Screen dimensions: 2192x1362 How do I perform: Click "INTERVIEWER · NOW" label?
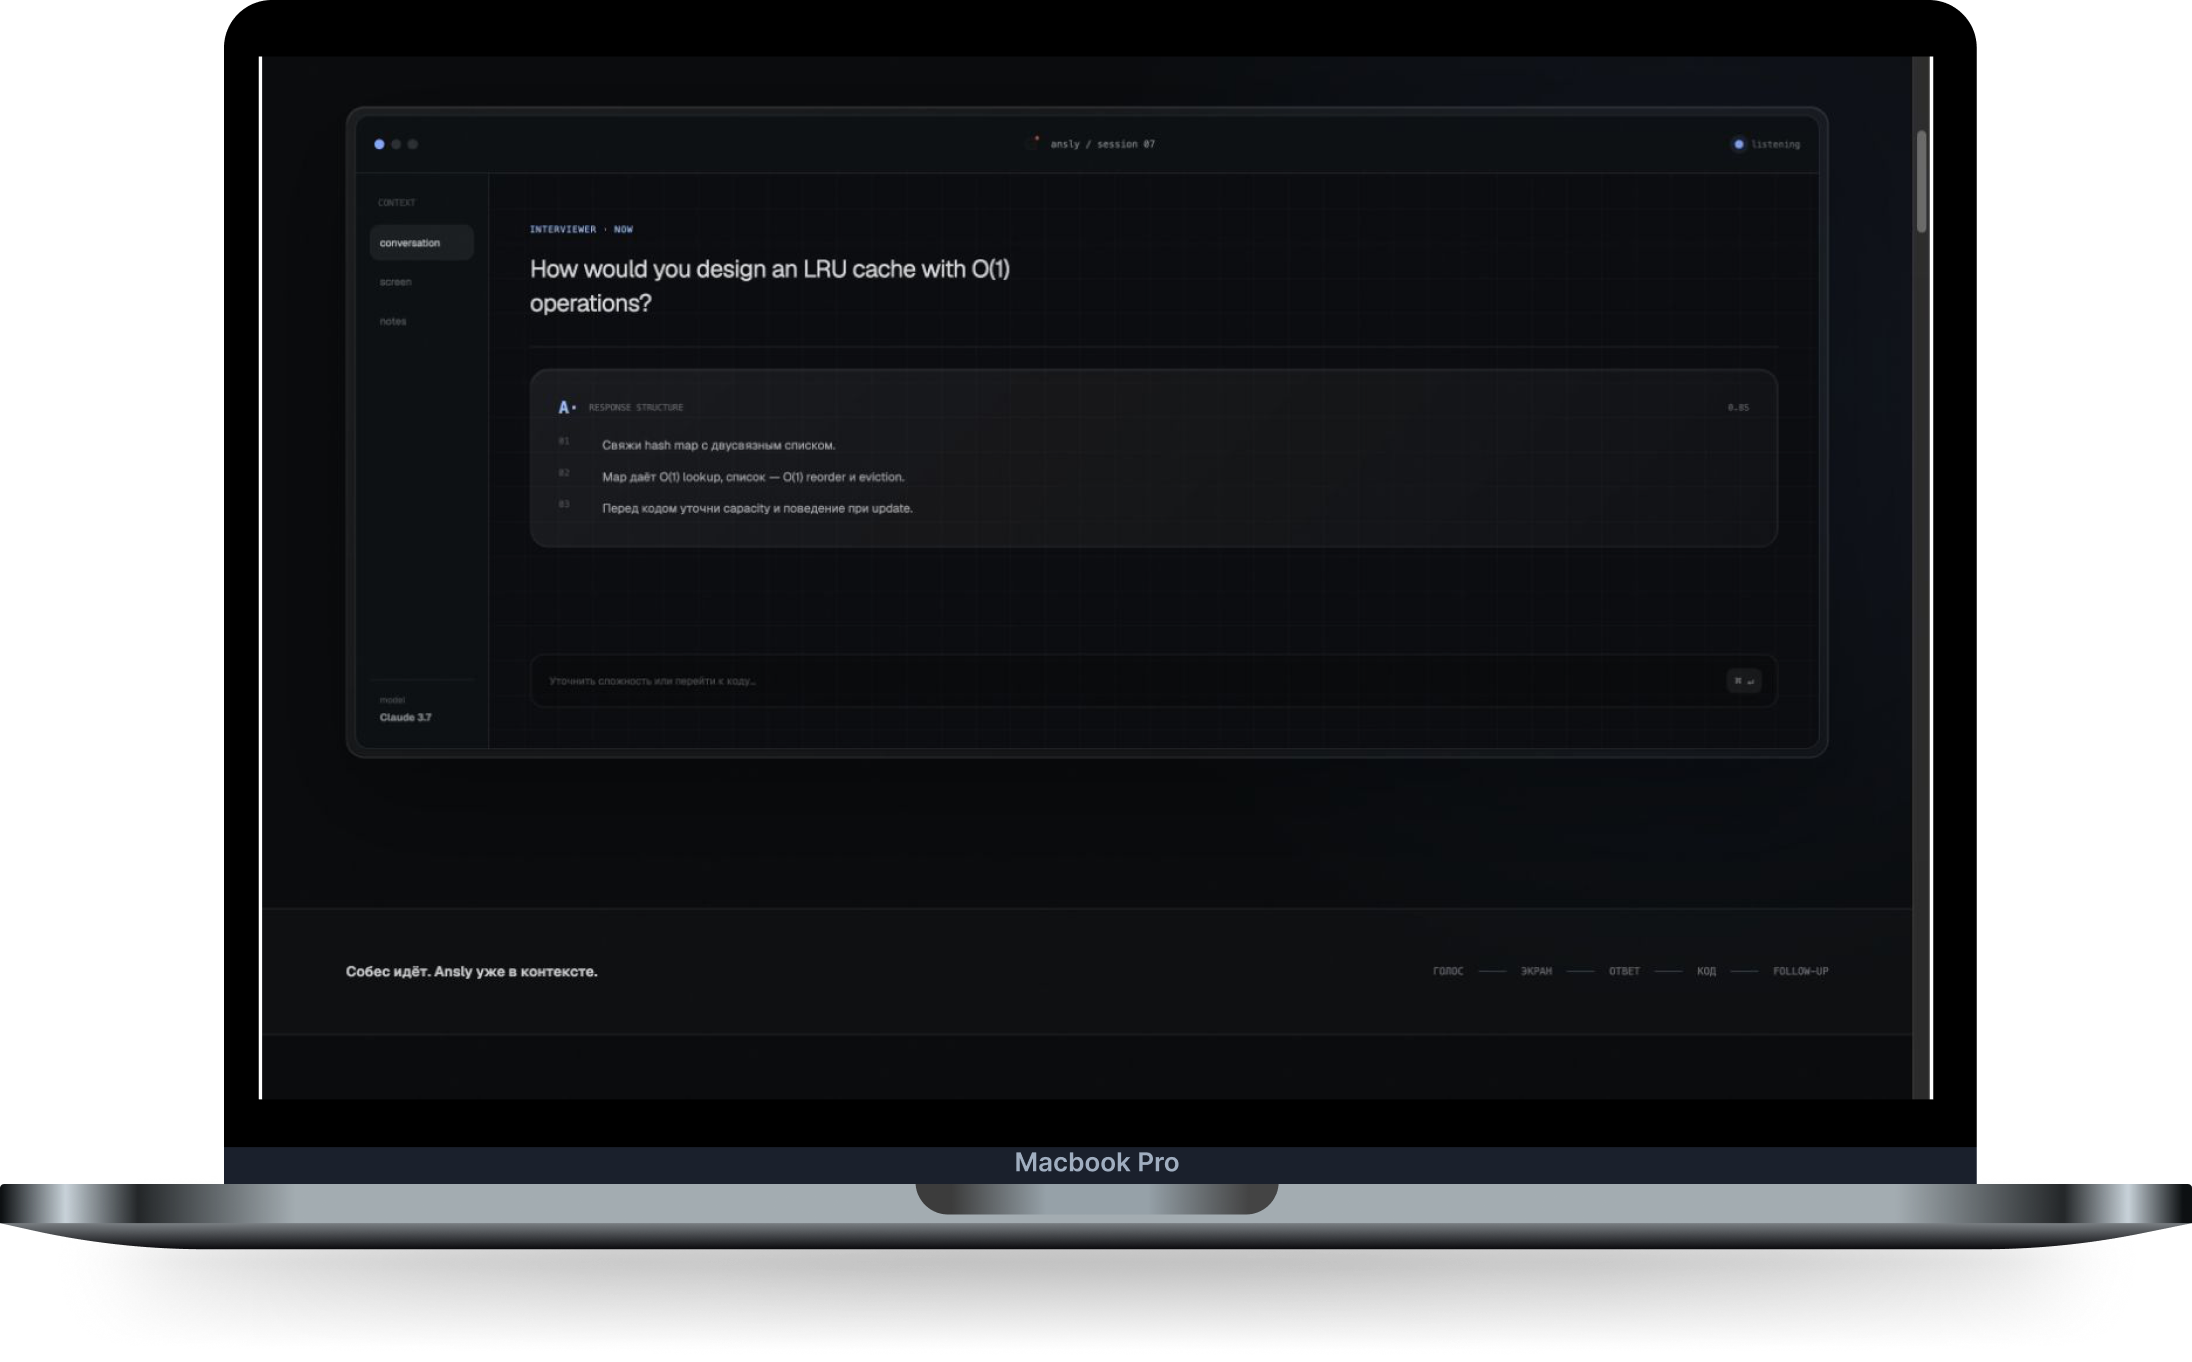tap(581, 229)
